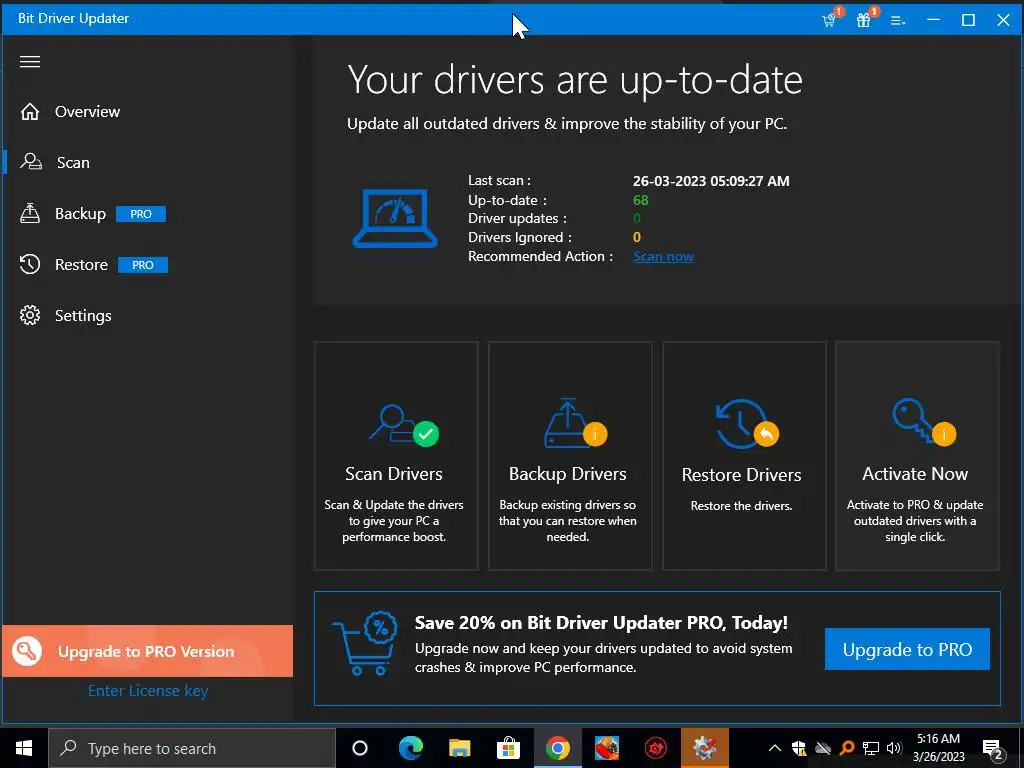Screen dimensions: 1024x768
Task: Open the Activate Now card
Action: click(918, 456)
